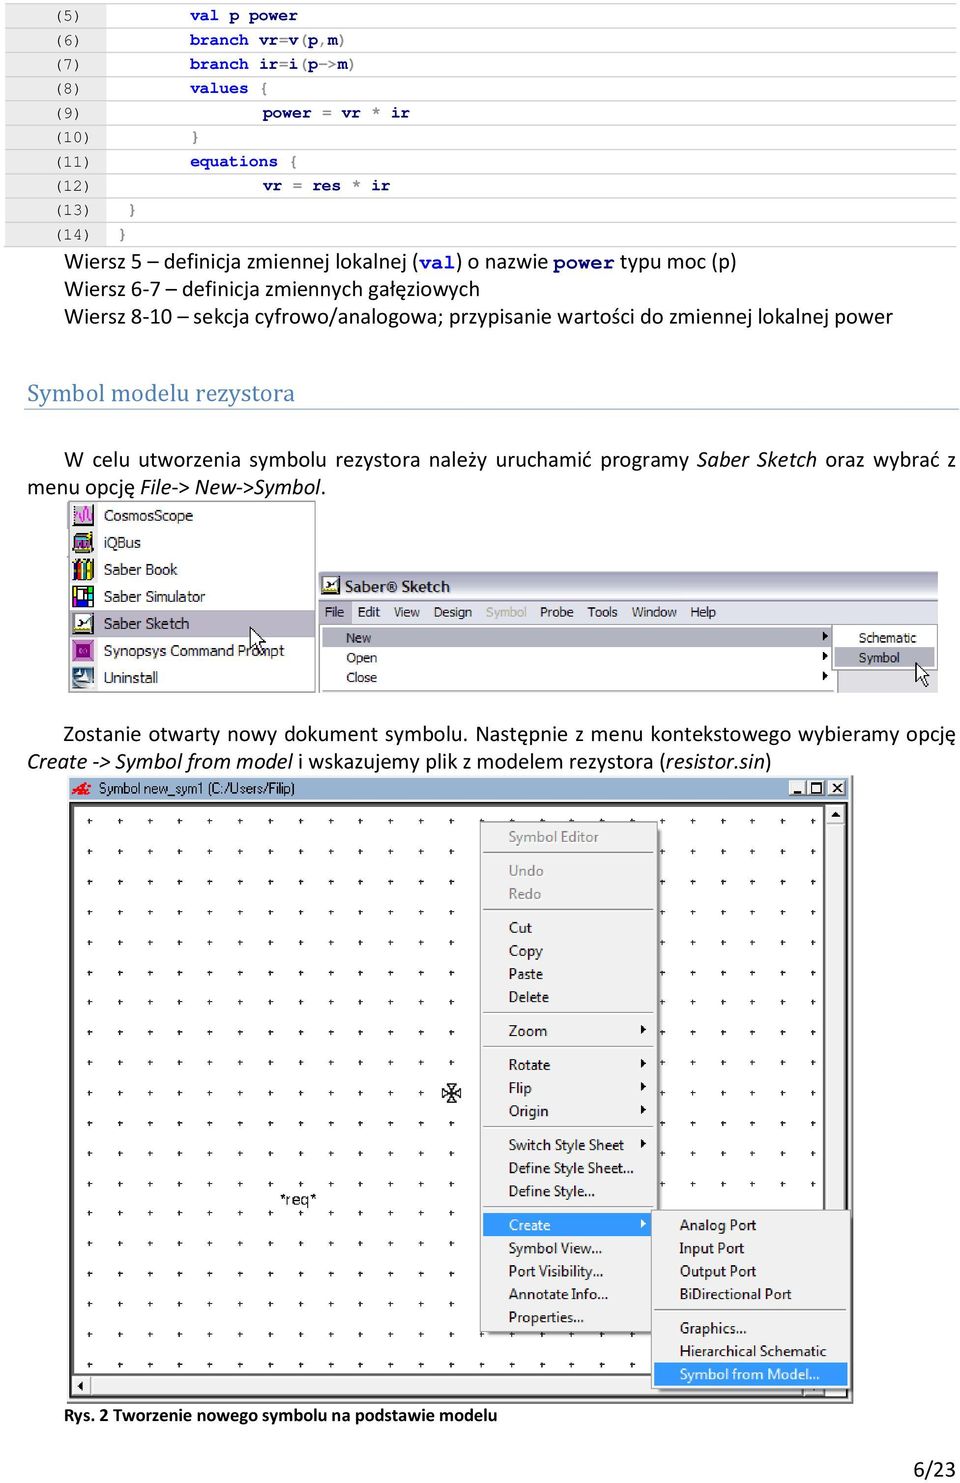This screenshot has width=960, height=1483.
Task: Close the Symbol new_sym1 window
Action: tap(837, 788)
